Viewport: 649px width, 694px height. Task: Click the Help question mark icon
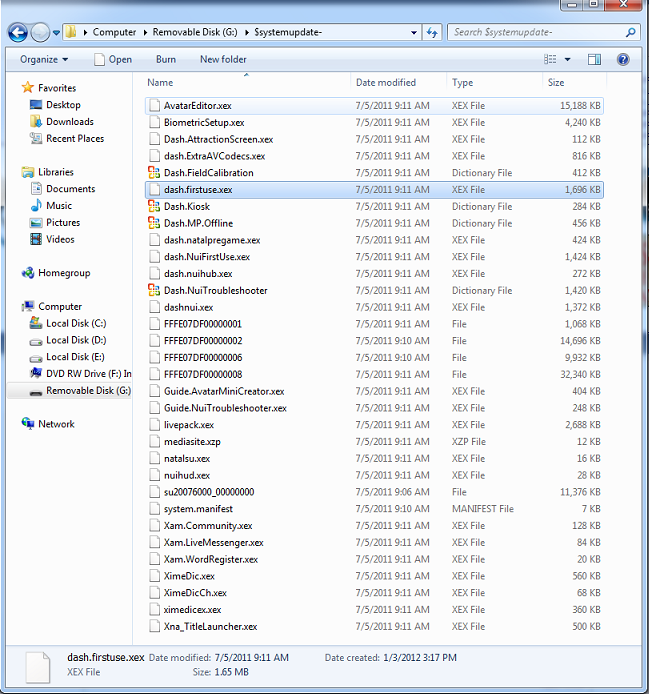[x=624, y=60]
